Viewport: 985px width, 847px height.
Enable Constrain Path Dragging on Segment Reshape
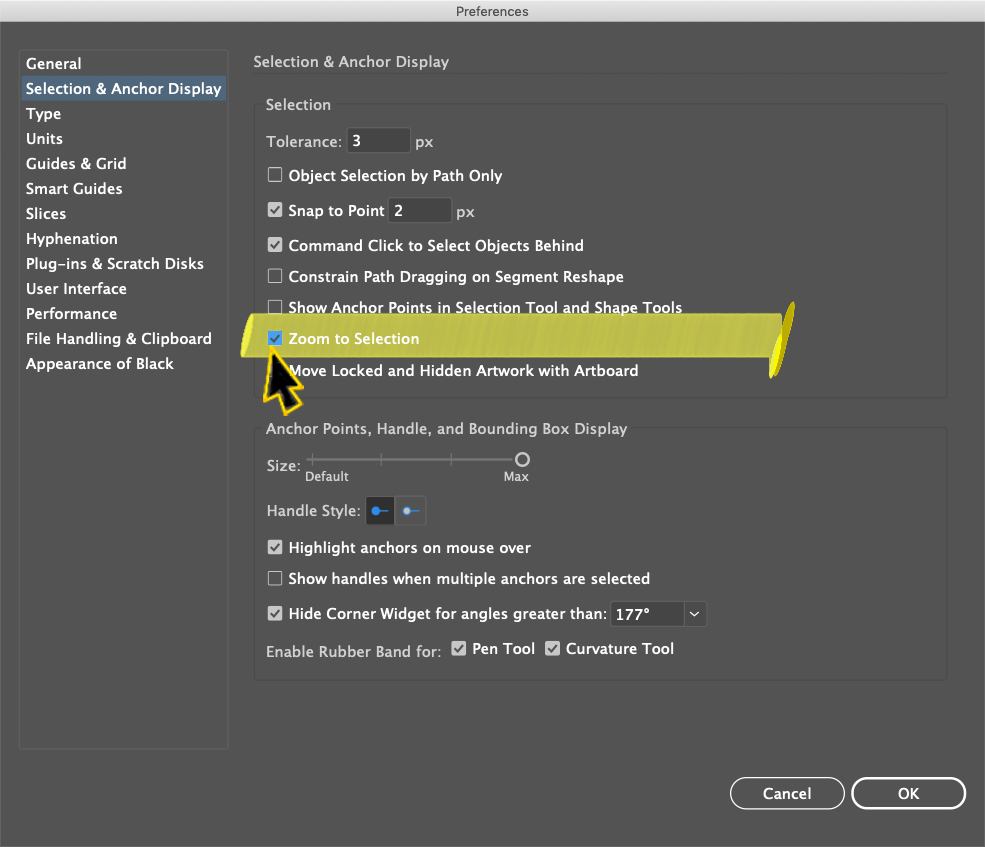point(275,276)
